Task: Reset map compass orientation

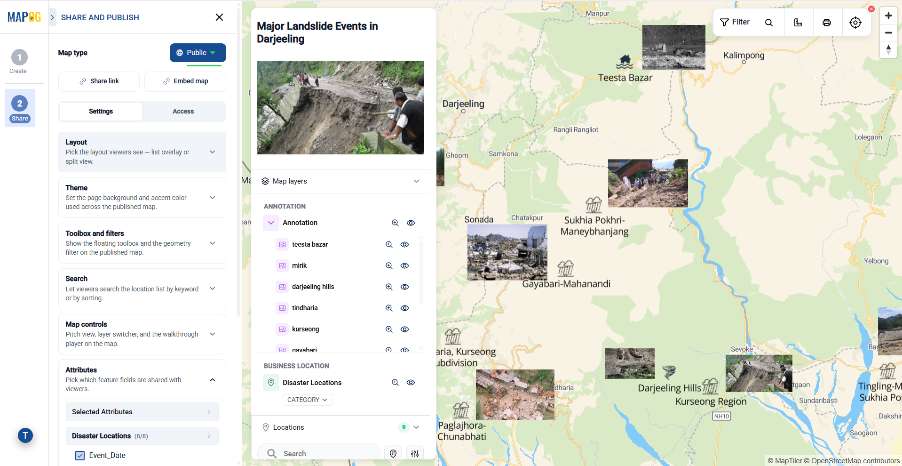Action: click(888, 49)
